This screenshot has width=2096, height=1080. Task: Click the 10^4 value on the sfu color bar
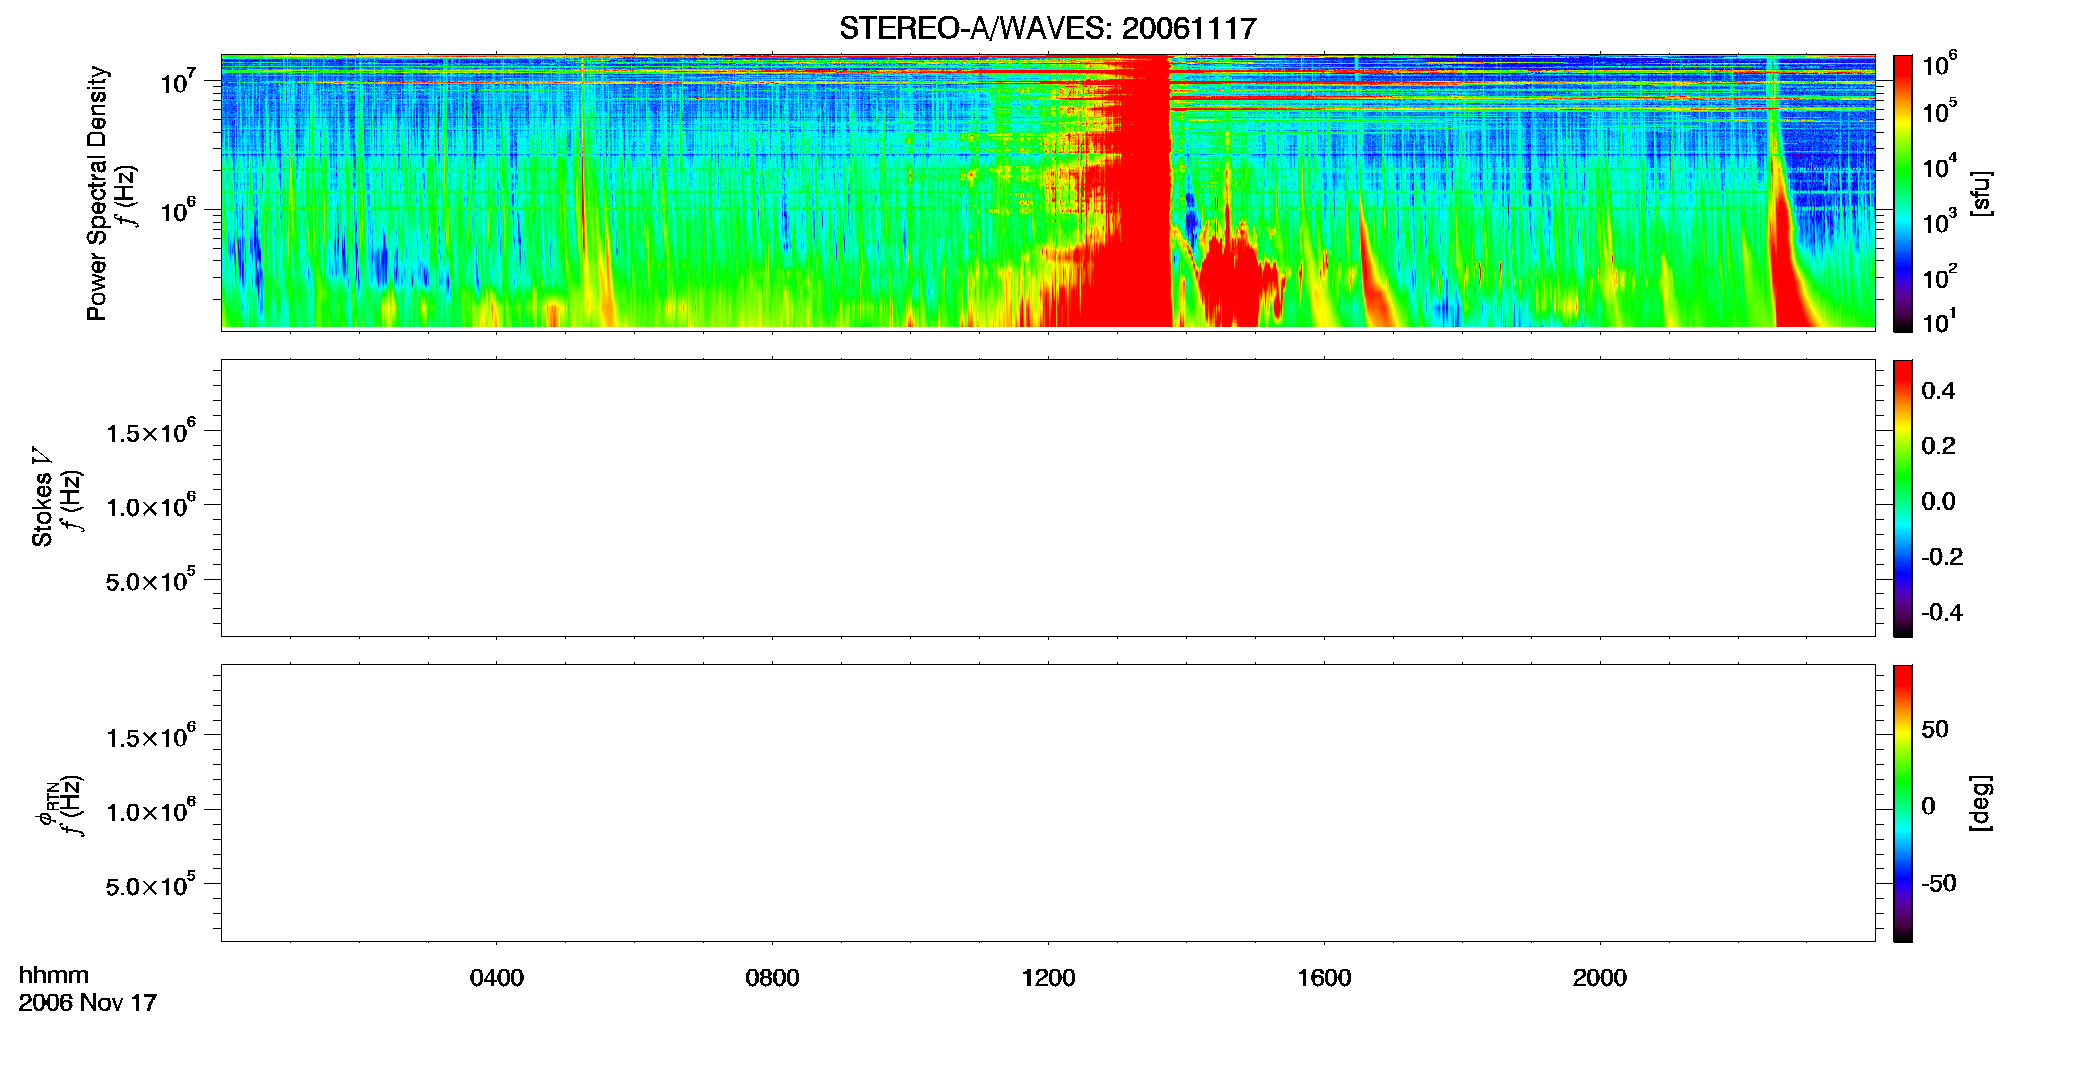pos(1939,166)
